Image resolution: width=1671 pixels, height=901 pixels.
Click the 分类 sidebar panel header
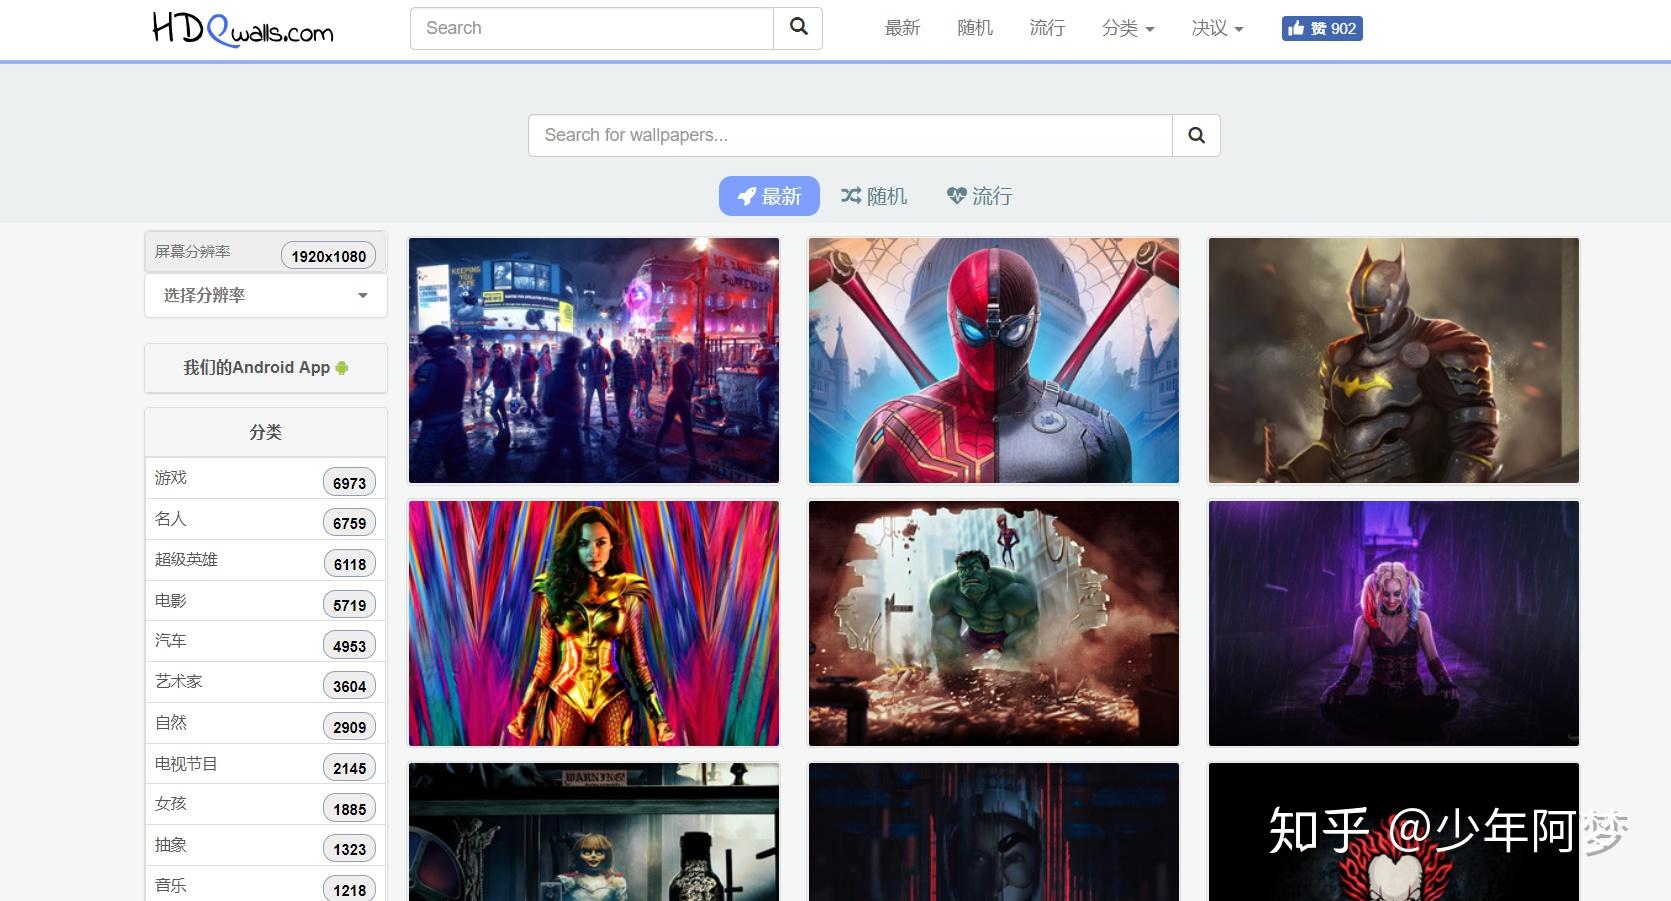[266, 432]
